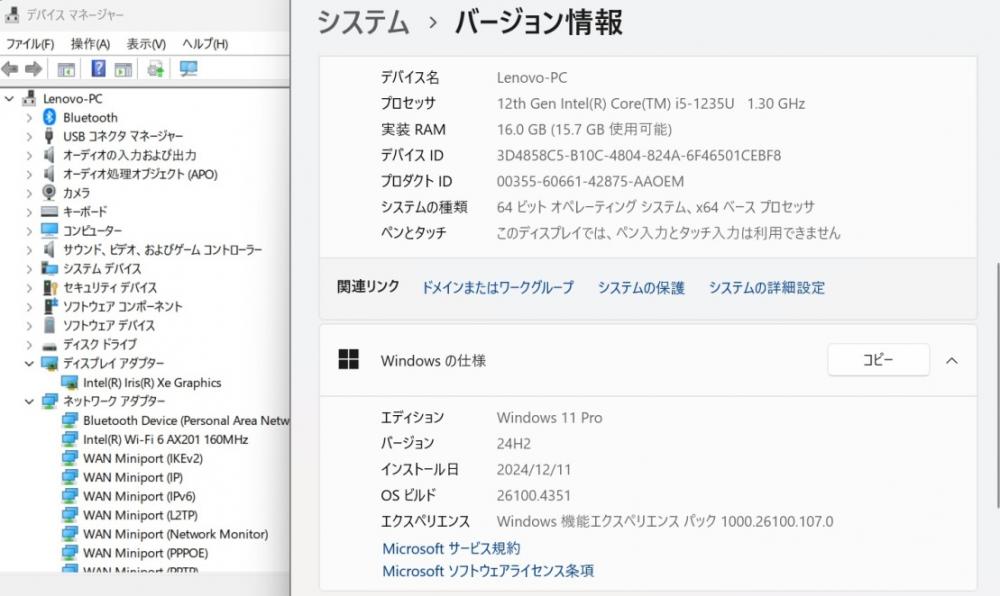Click the system type value starting "64 ビット"

(x=656, y=207)
